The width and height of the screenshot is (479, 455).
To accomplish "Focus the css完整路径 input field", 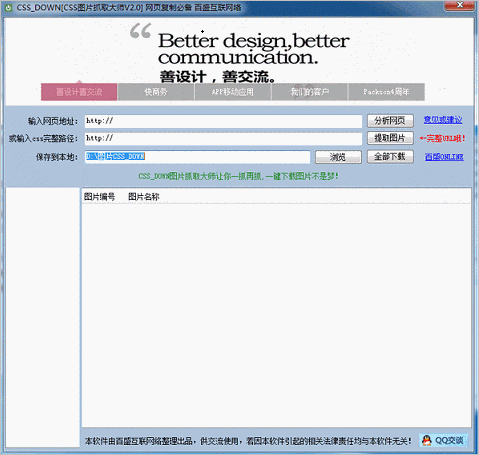I will (223, 138).
